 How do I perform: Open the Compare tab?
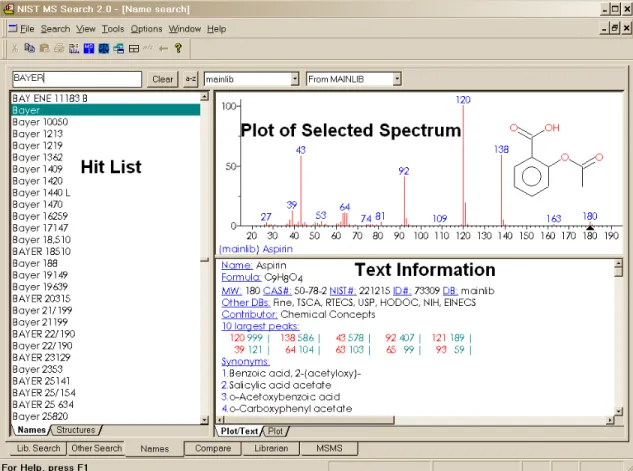213,448
